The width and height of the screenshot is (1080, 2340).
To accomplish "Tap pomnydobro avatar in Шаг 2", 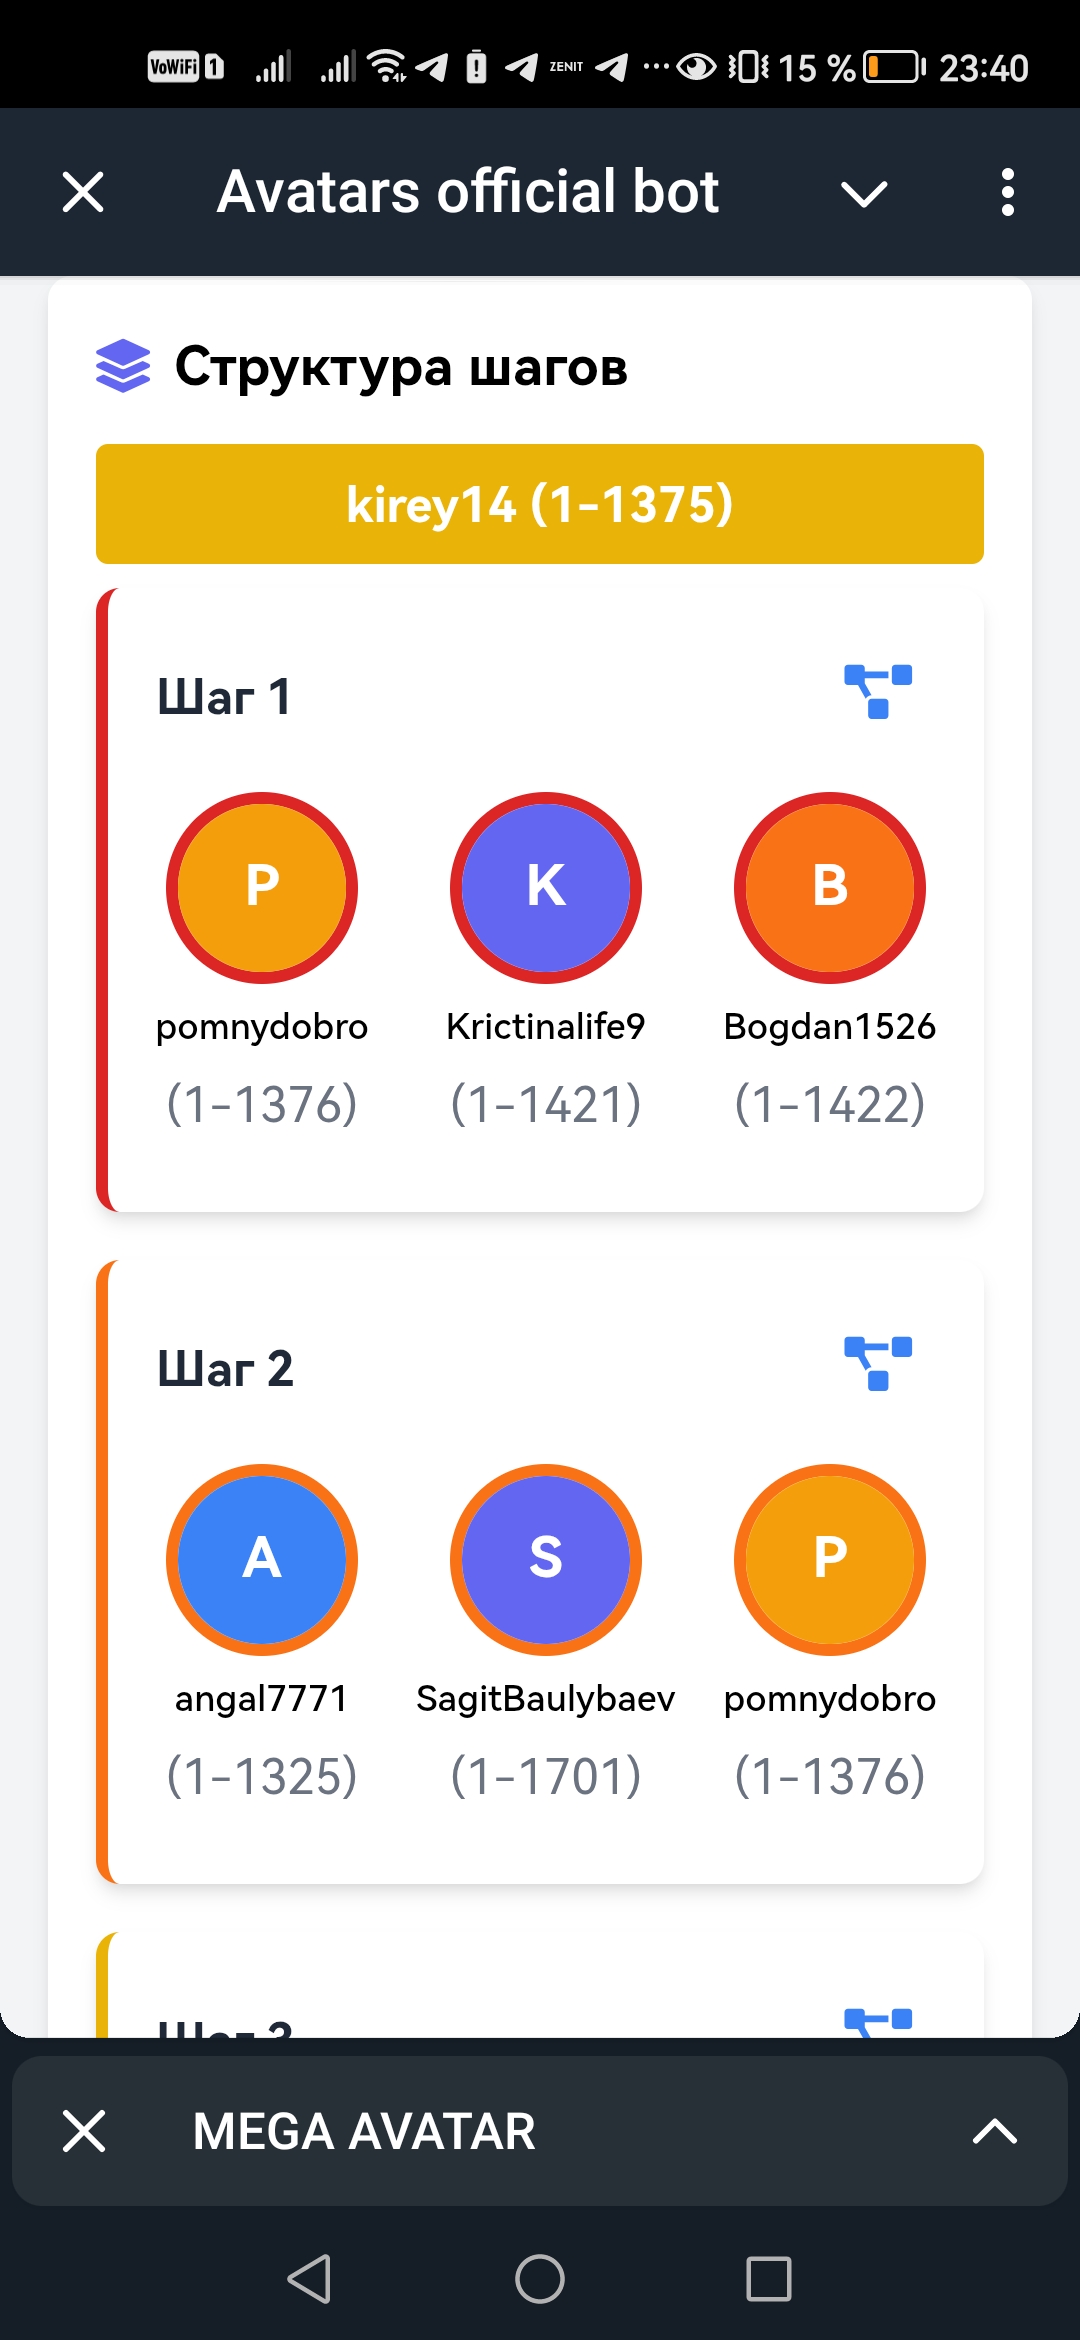I will 830,1559.
